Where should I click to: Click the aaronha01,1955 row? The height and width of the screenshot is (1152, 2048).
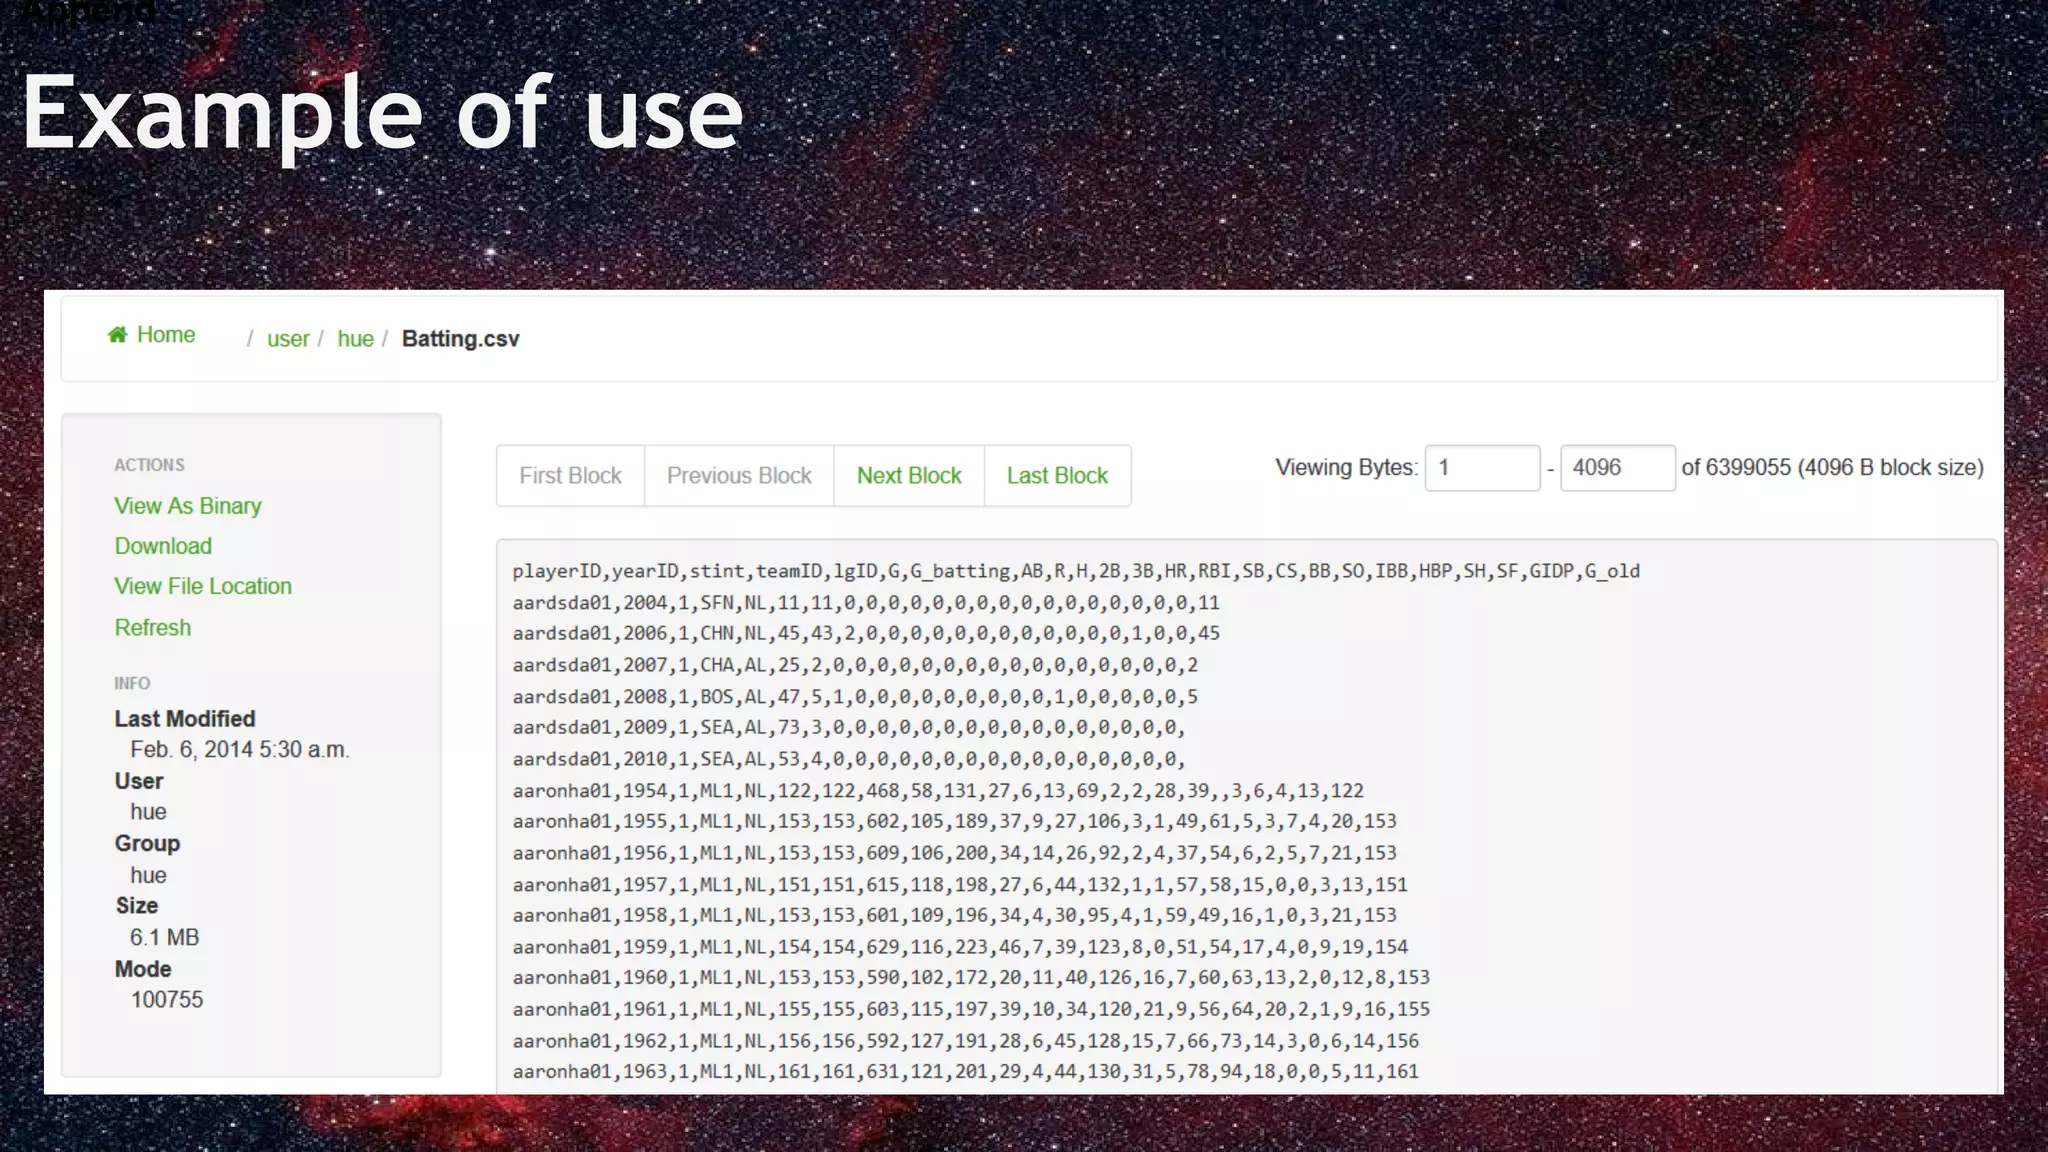[x=955, y=822]
